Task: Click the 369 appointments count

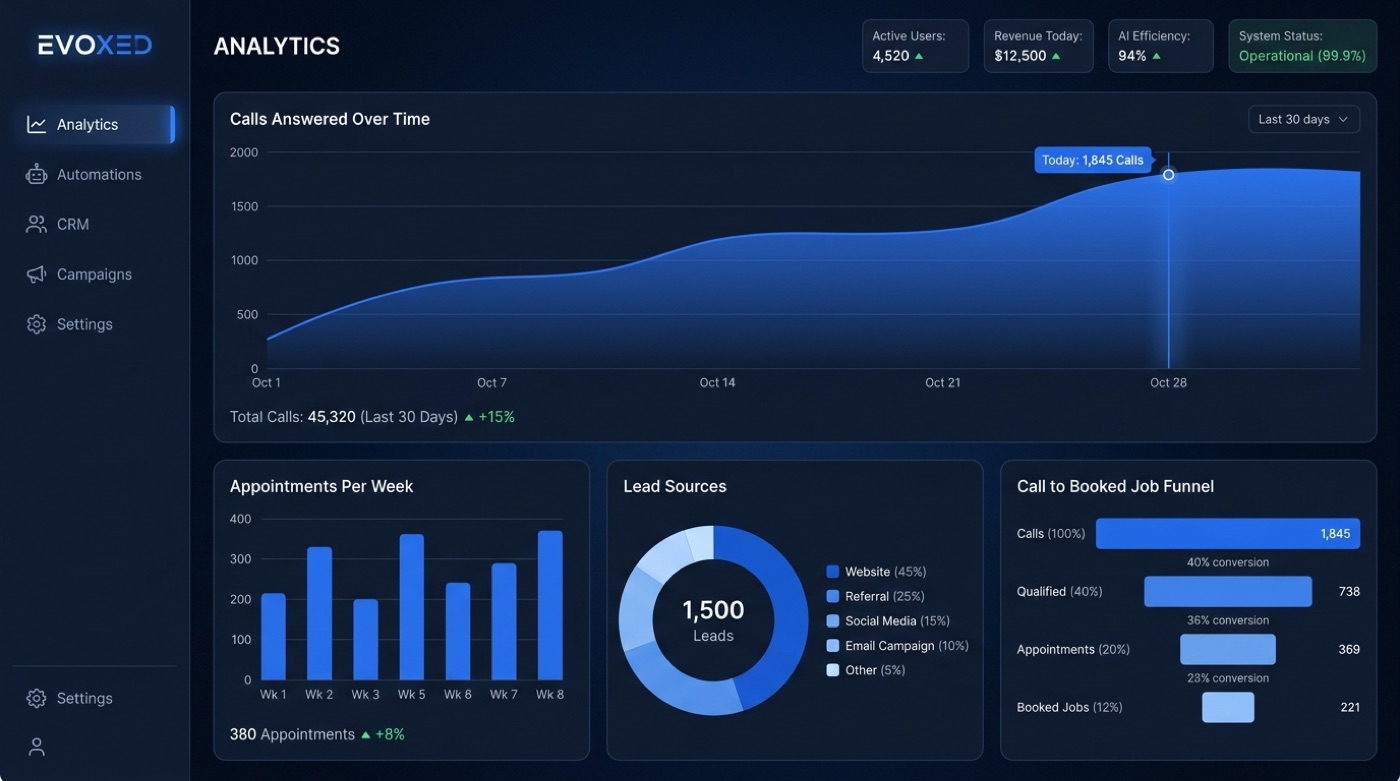Action: [1349, 649]
